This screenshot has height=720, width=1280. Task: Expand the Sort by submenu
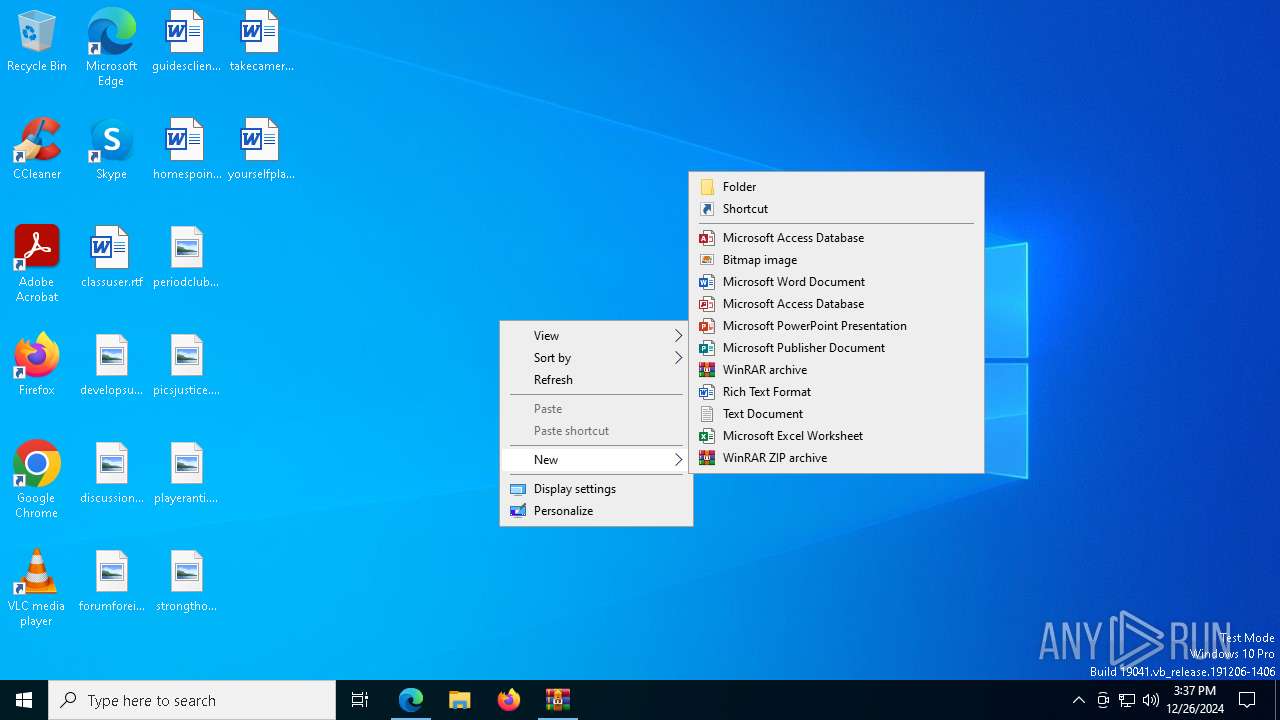596,358
